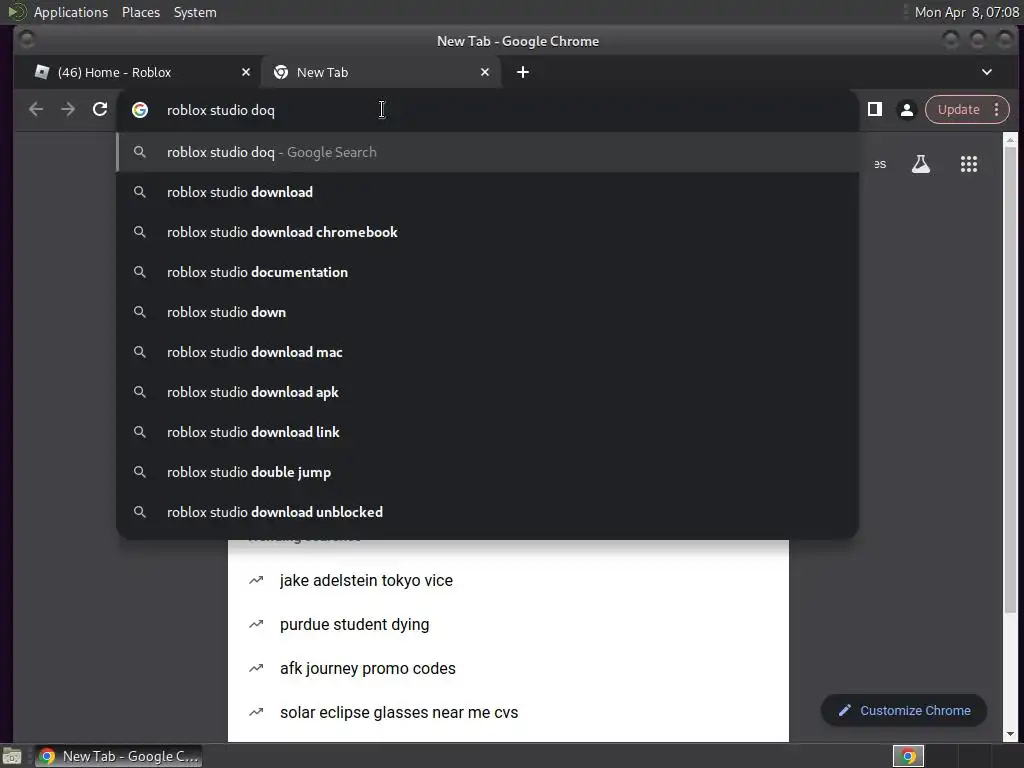Open the Search Labs flask icon

pyautogui.click(x=921, y=164)
